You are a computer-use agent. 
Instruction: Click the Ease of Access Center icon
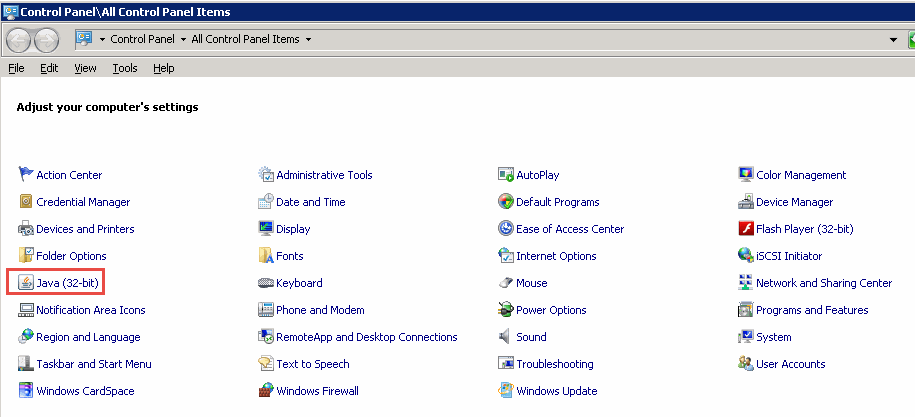[x=506, y=229]
